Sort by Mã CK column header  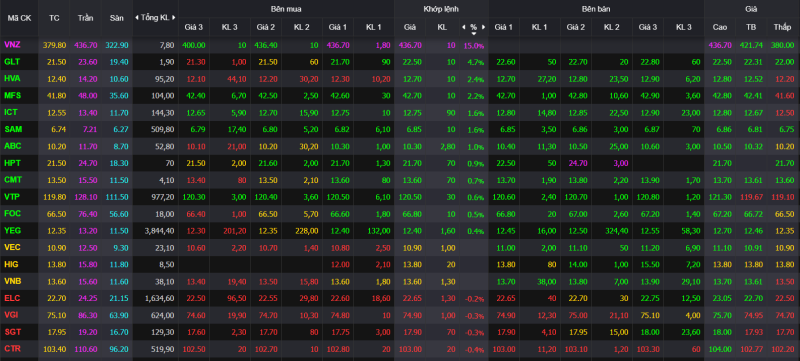click(19, 18)
